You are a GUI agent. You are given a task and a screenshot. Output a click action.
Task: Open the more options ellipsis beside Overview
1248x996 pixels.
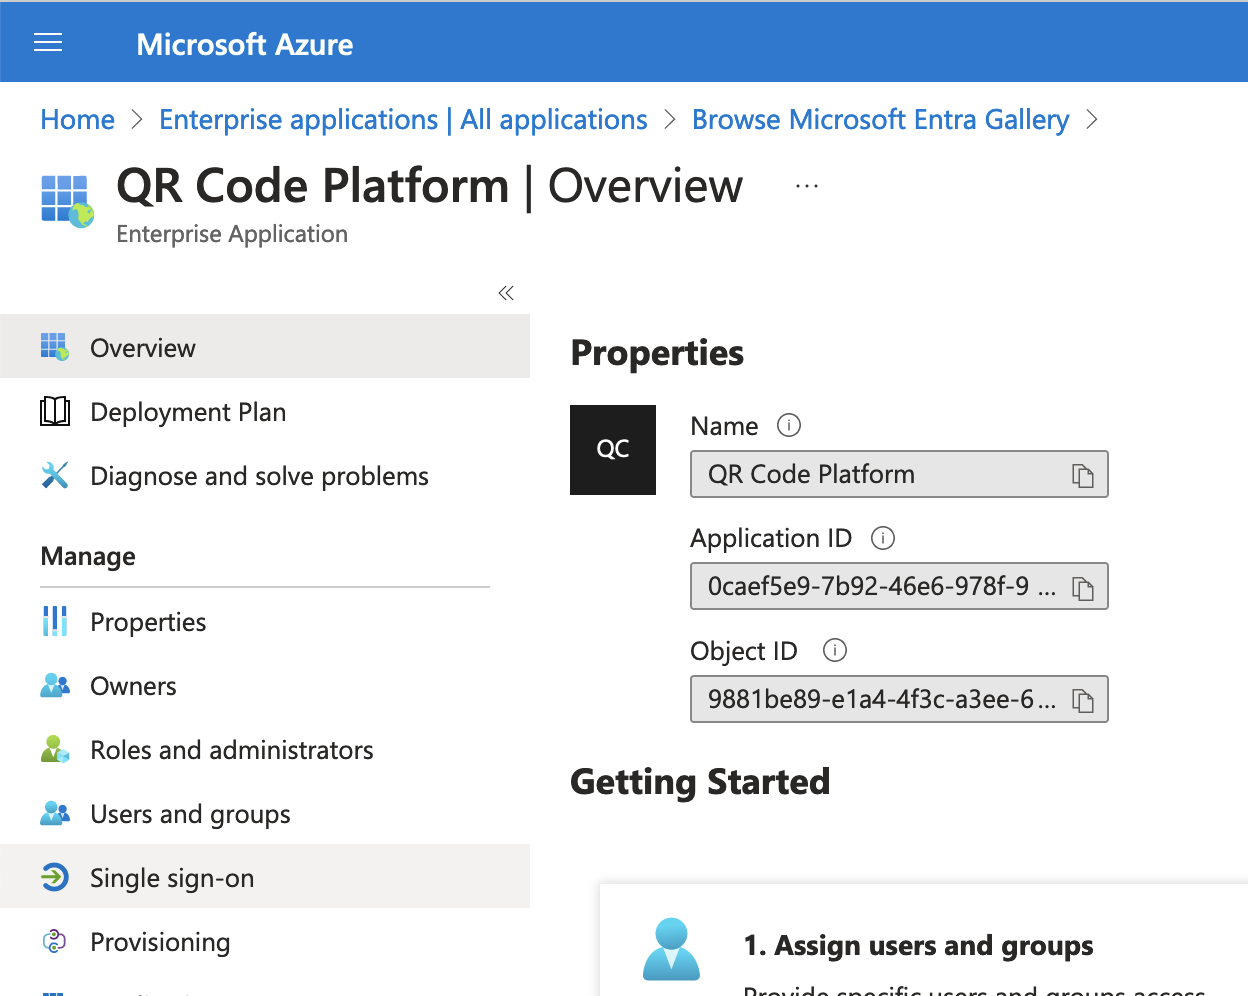(x=807, y=186)
